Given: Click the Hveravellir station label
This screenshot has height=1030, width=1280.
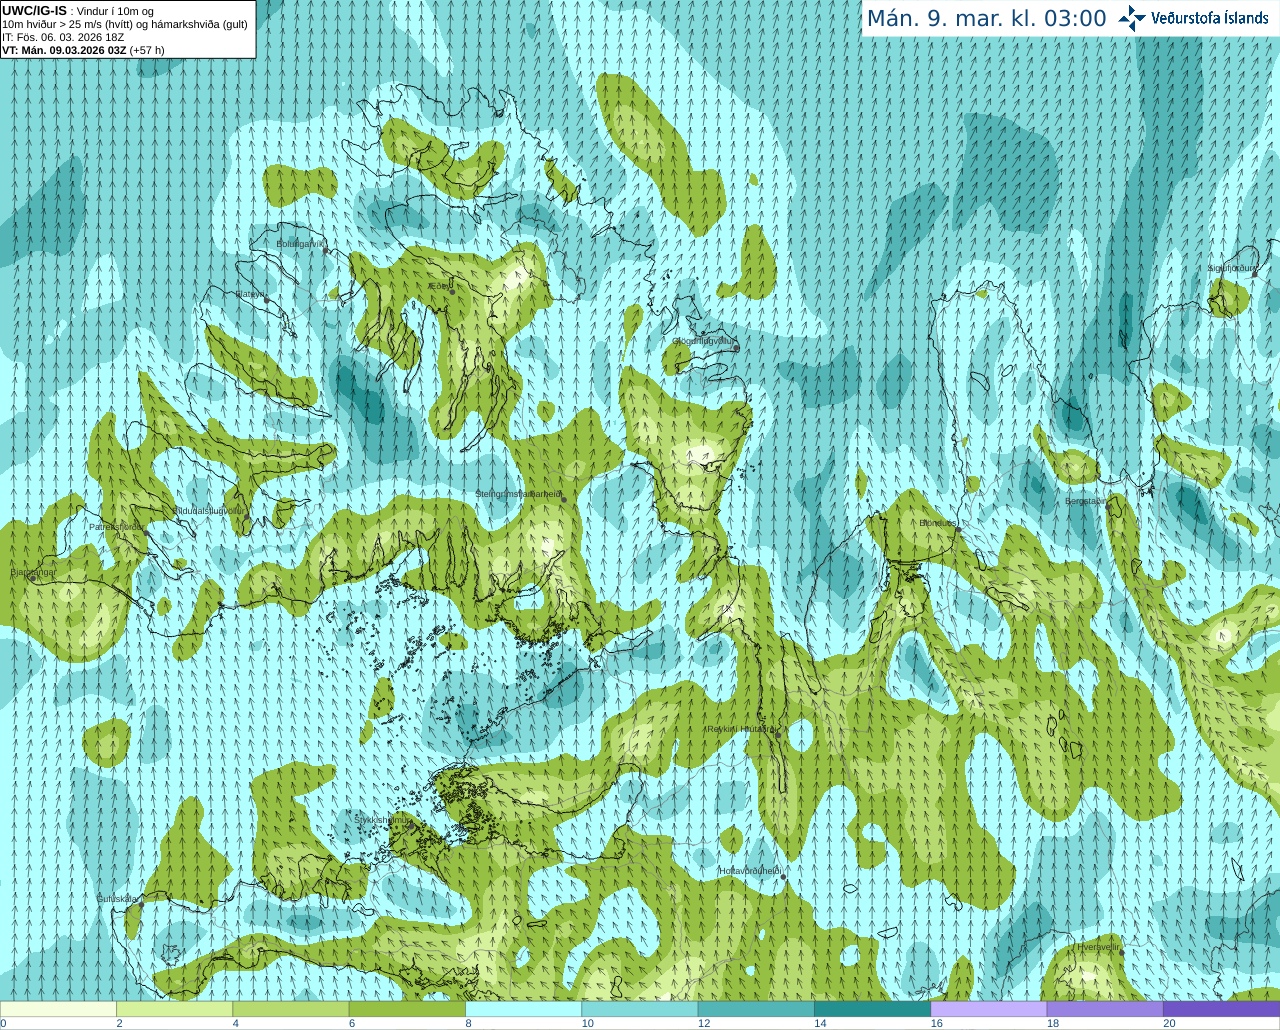Looking at the screenshot, I should pos(1098,946).
